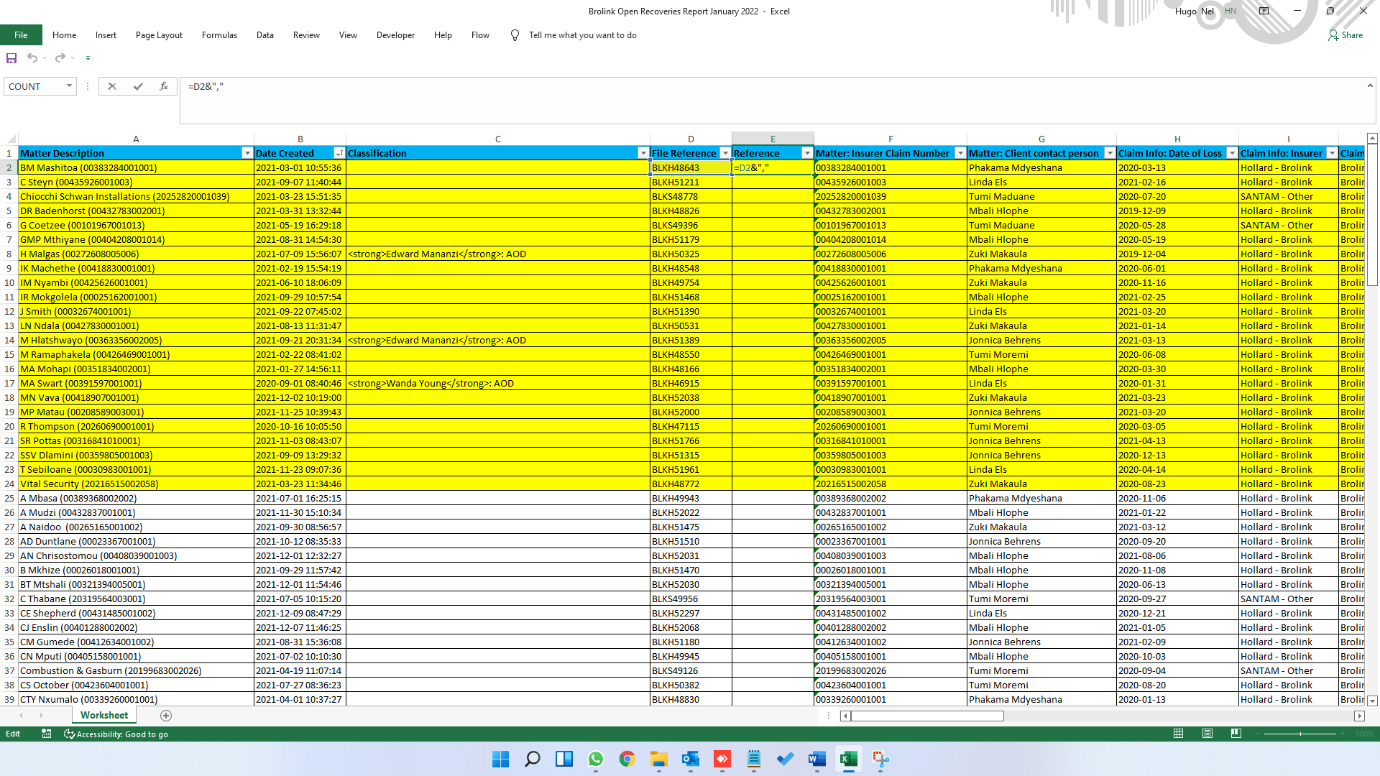Cancel the formula entry with X icon

tap(112, 87)
